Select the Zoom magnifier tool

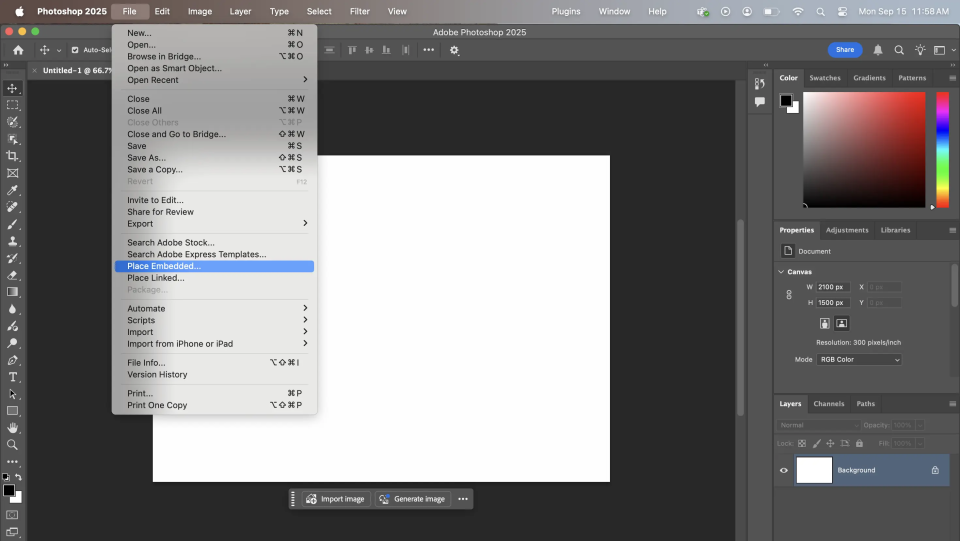pyautogui.click(x=12, y=445)
